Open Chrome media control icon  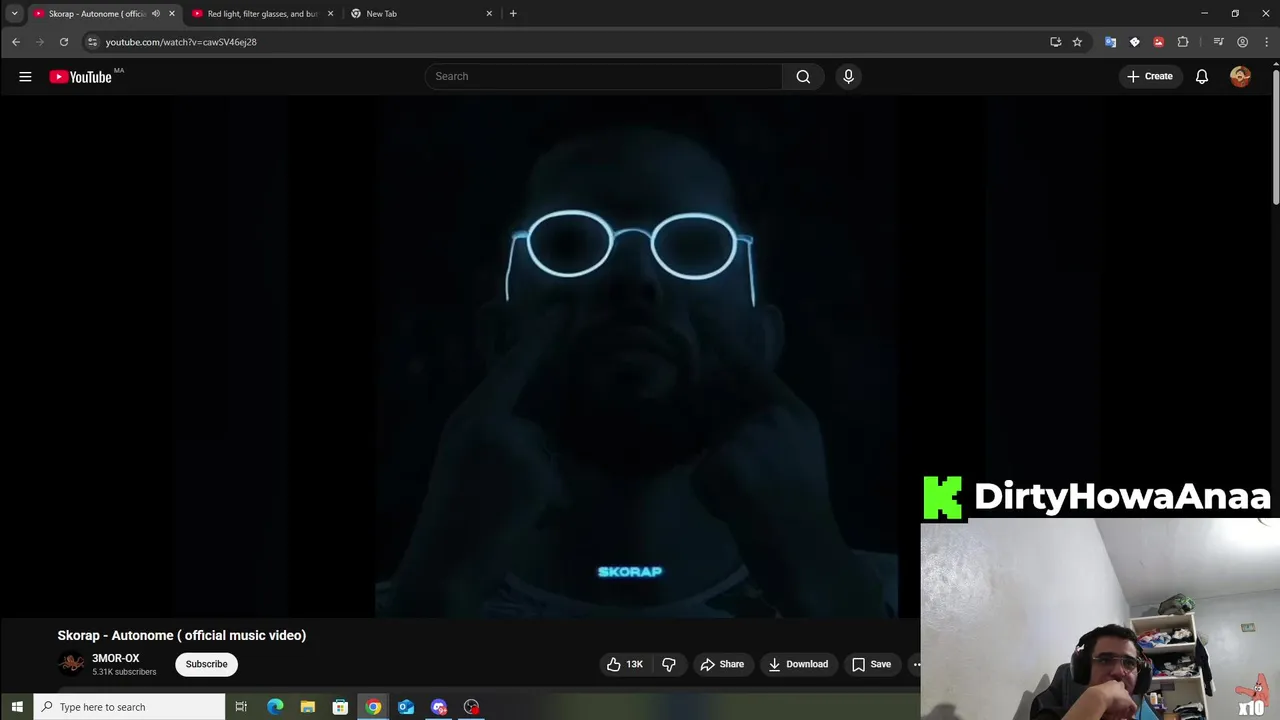1218,42
